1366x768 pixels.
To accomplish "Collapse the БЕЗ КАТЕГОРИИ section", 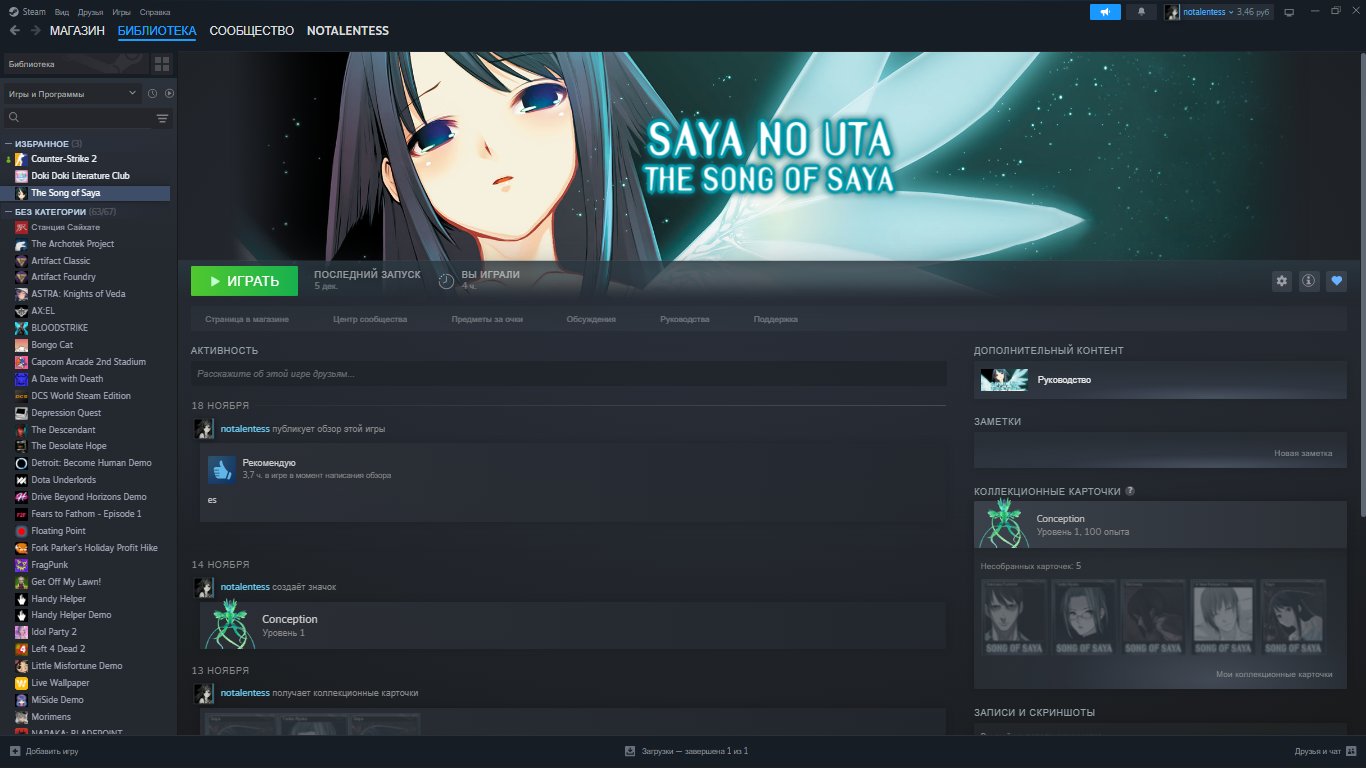I will [9, 212].
